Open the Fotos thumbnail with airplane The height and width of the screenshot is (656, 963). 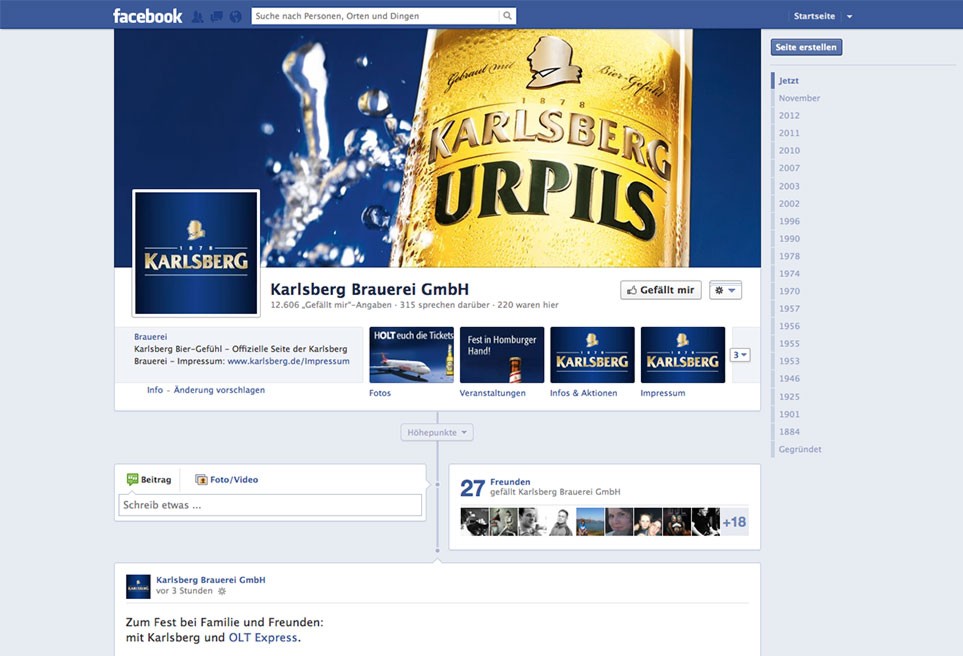point(411,355)
